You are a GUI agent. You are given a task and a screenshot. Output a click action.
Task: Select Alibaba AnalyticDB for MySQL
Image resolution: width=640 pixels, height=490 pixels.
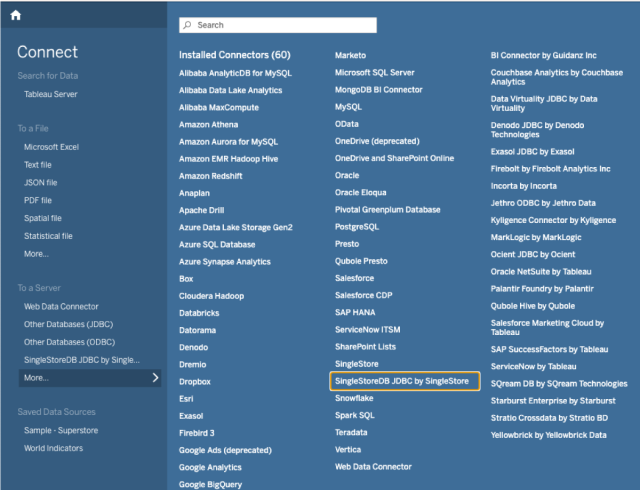pos(236,74)
